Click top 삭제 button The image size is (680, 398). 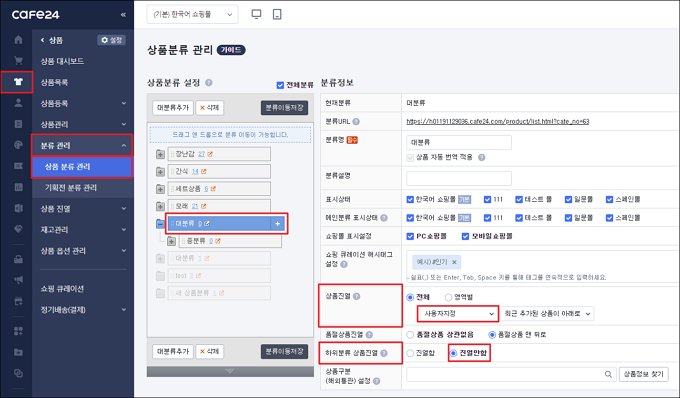coord(209,108)
